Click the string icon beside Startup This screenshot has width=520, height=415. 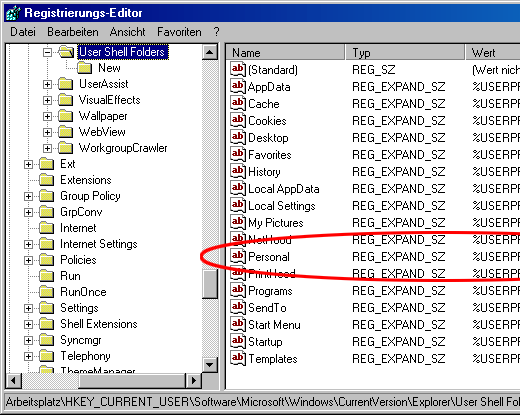point(238,341)
